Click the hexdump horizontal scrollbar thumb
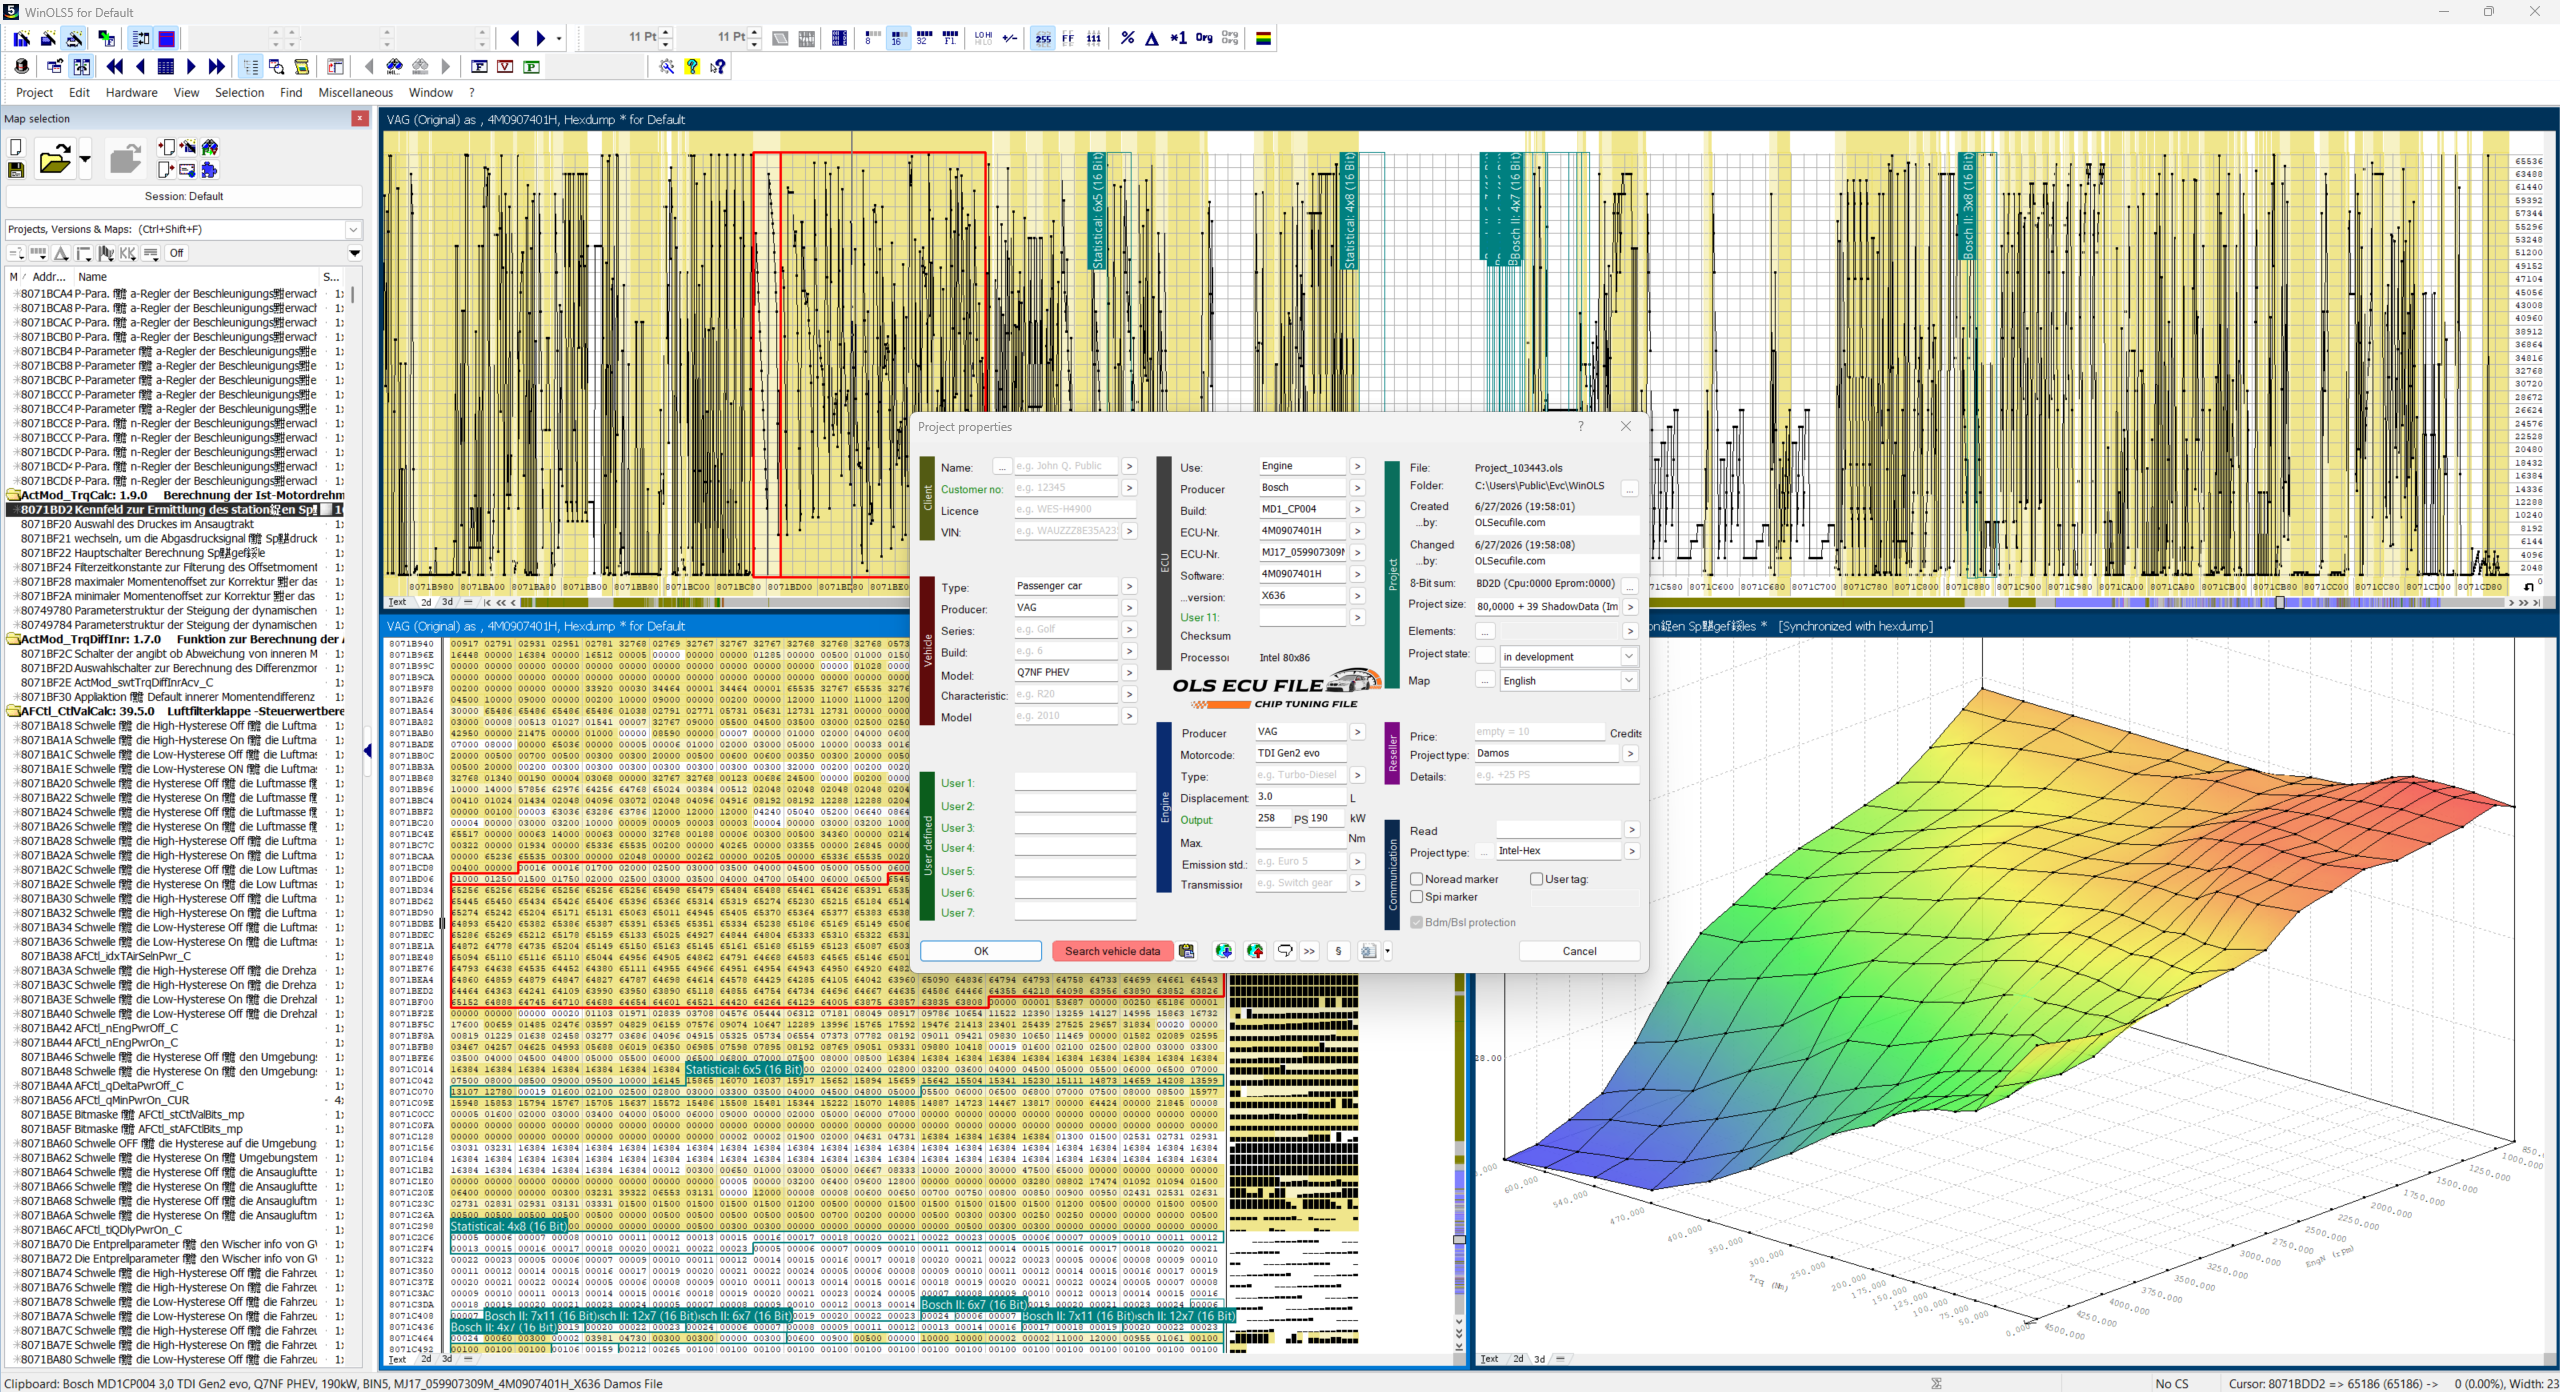2560x1392 pixels. pyautogui.click(x=2280, y=602)
